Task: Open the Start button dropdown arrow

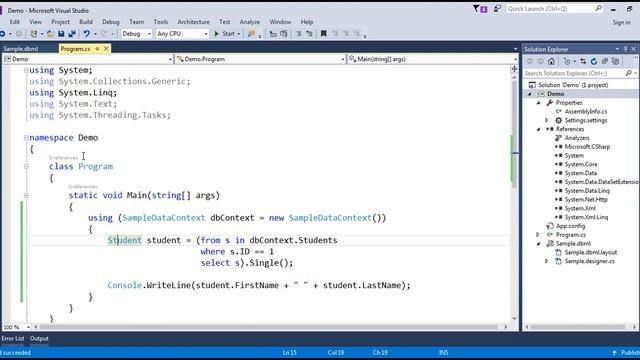Action: (x=239, y=34)
